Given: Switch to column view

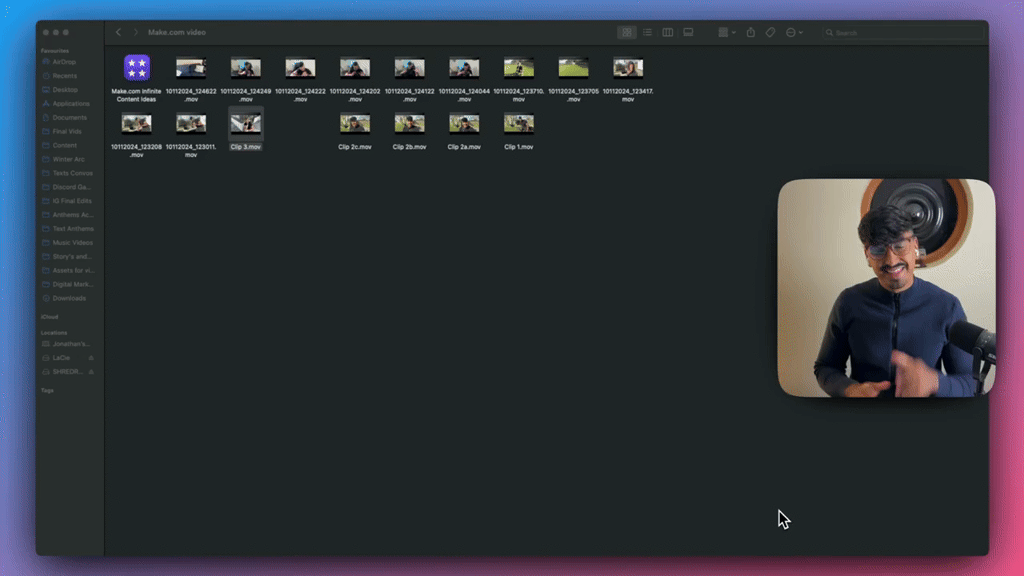Looking at the screenshot, I should click(668, 32).
